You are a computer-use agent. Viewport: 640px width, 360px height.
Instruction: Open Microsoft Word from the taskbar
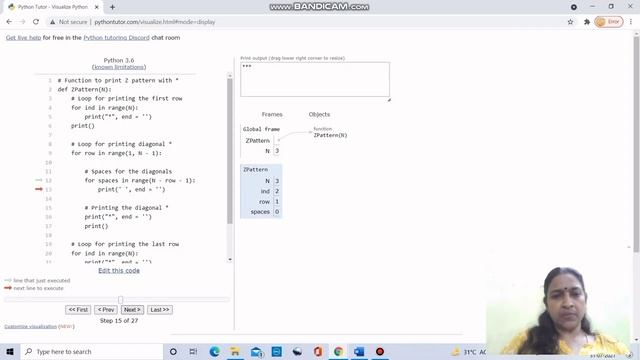click(359, 351)
